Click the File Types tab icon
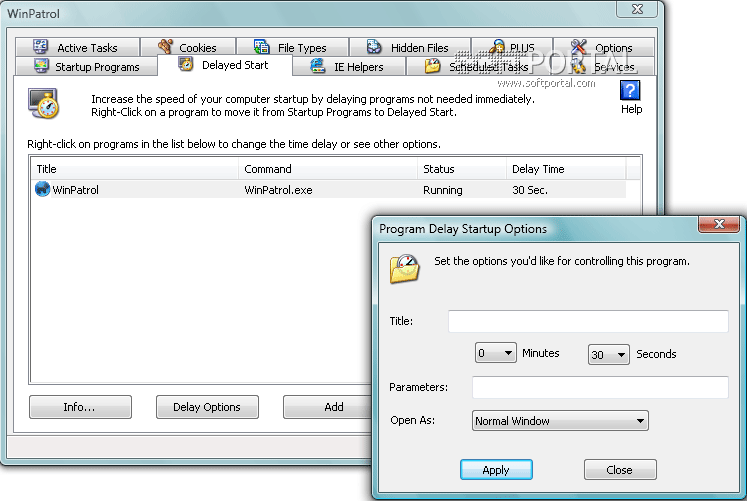Image resolution: width=747 pixels, height=501 pixels. point(262,46)
